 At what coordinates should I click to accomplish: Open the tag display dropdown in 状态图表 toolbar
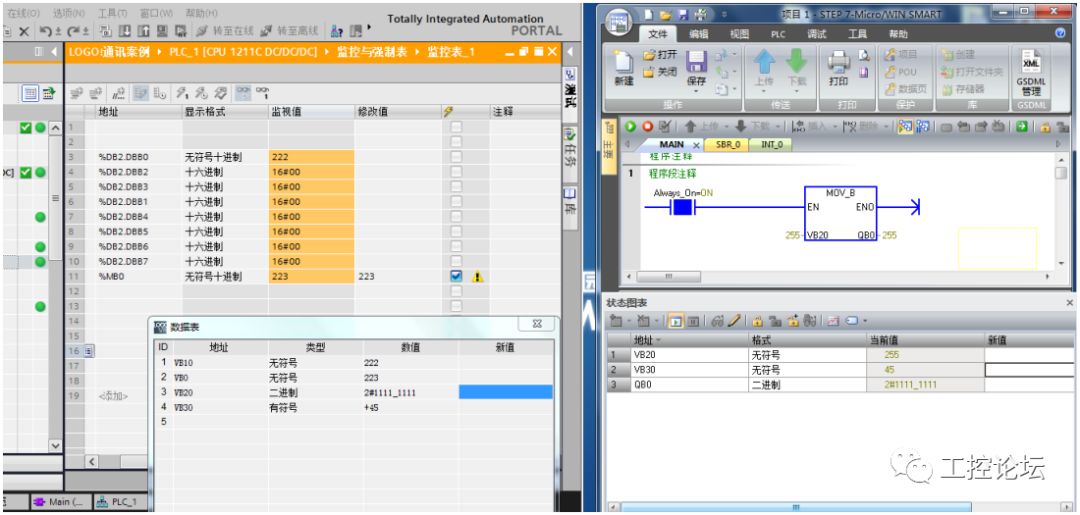[x=865, y=322]
